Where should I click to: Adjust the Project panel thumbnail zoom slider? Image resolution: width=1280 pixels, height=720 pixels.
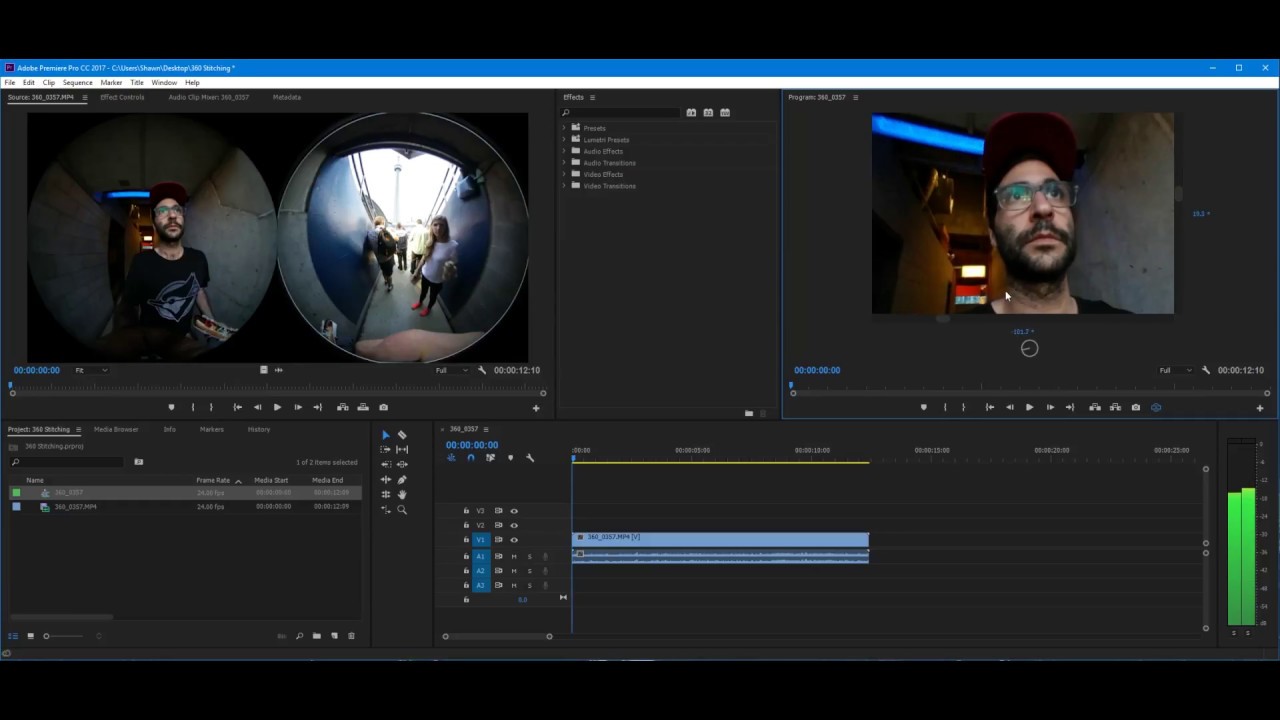(47, 636)
